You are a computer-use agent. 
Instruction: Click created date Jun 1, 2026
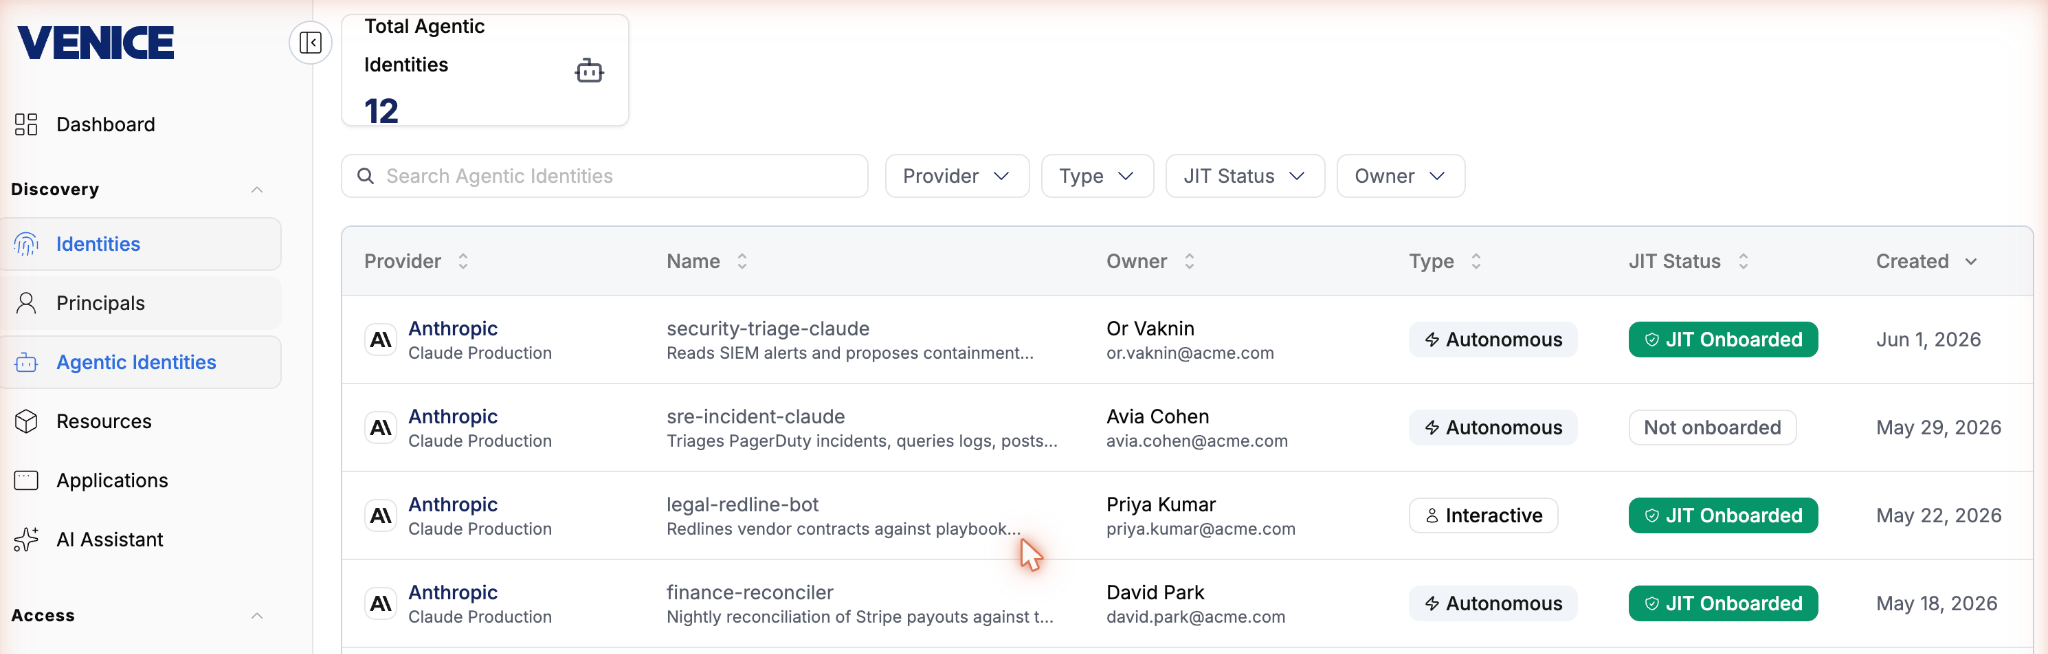(1929, 340)
